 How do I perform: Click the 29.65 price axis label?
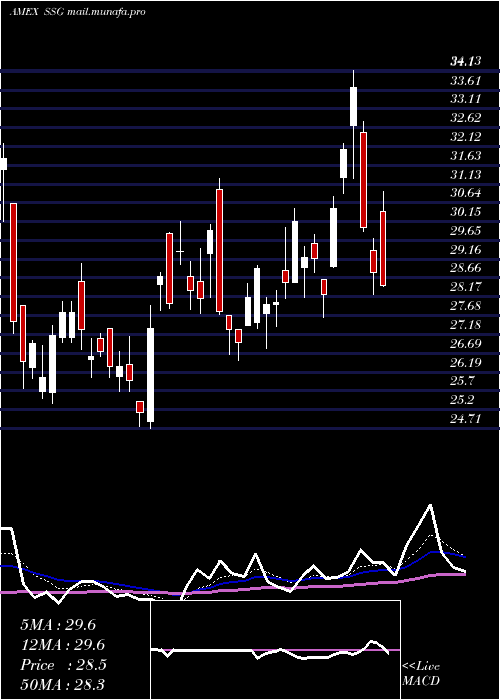[x=466, y=231]
